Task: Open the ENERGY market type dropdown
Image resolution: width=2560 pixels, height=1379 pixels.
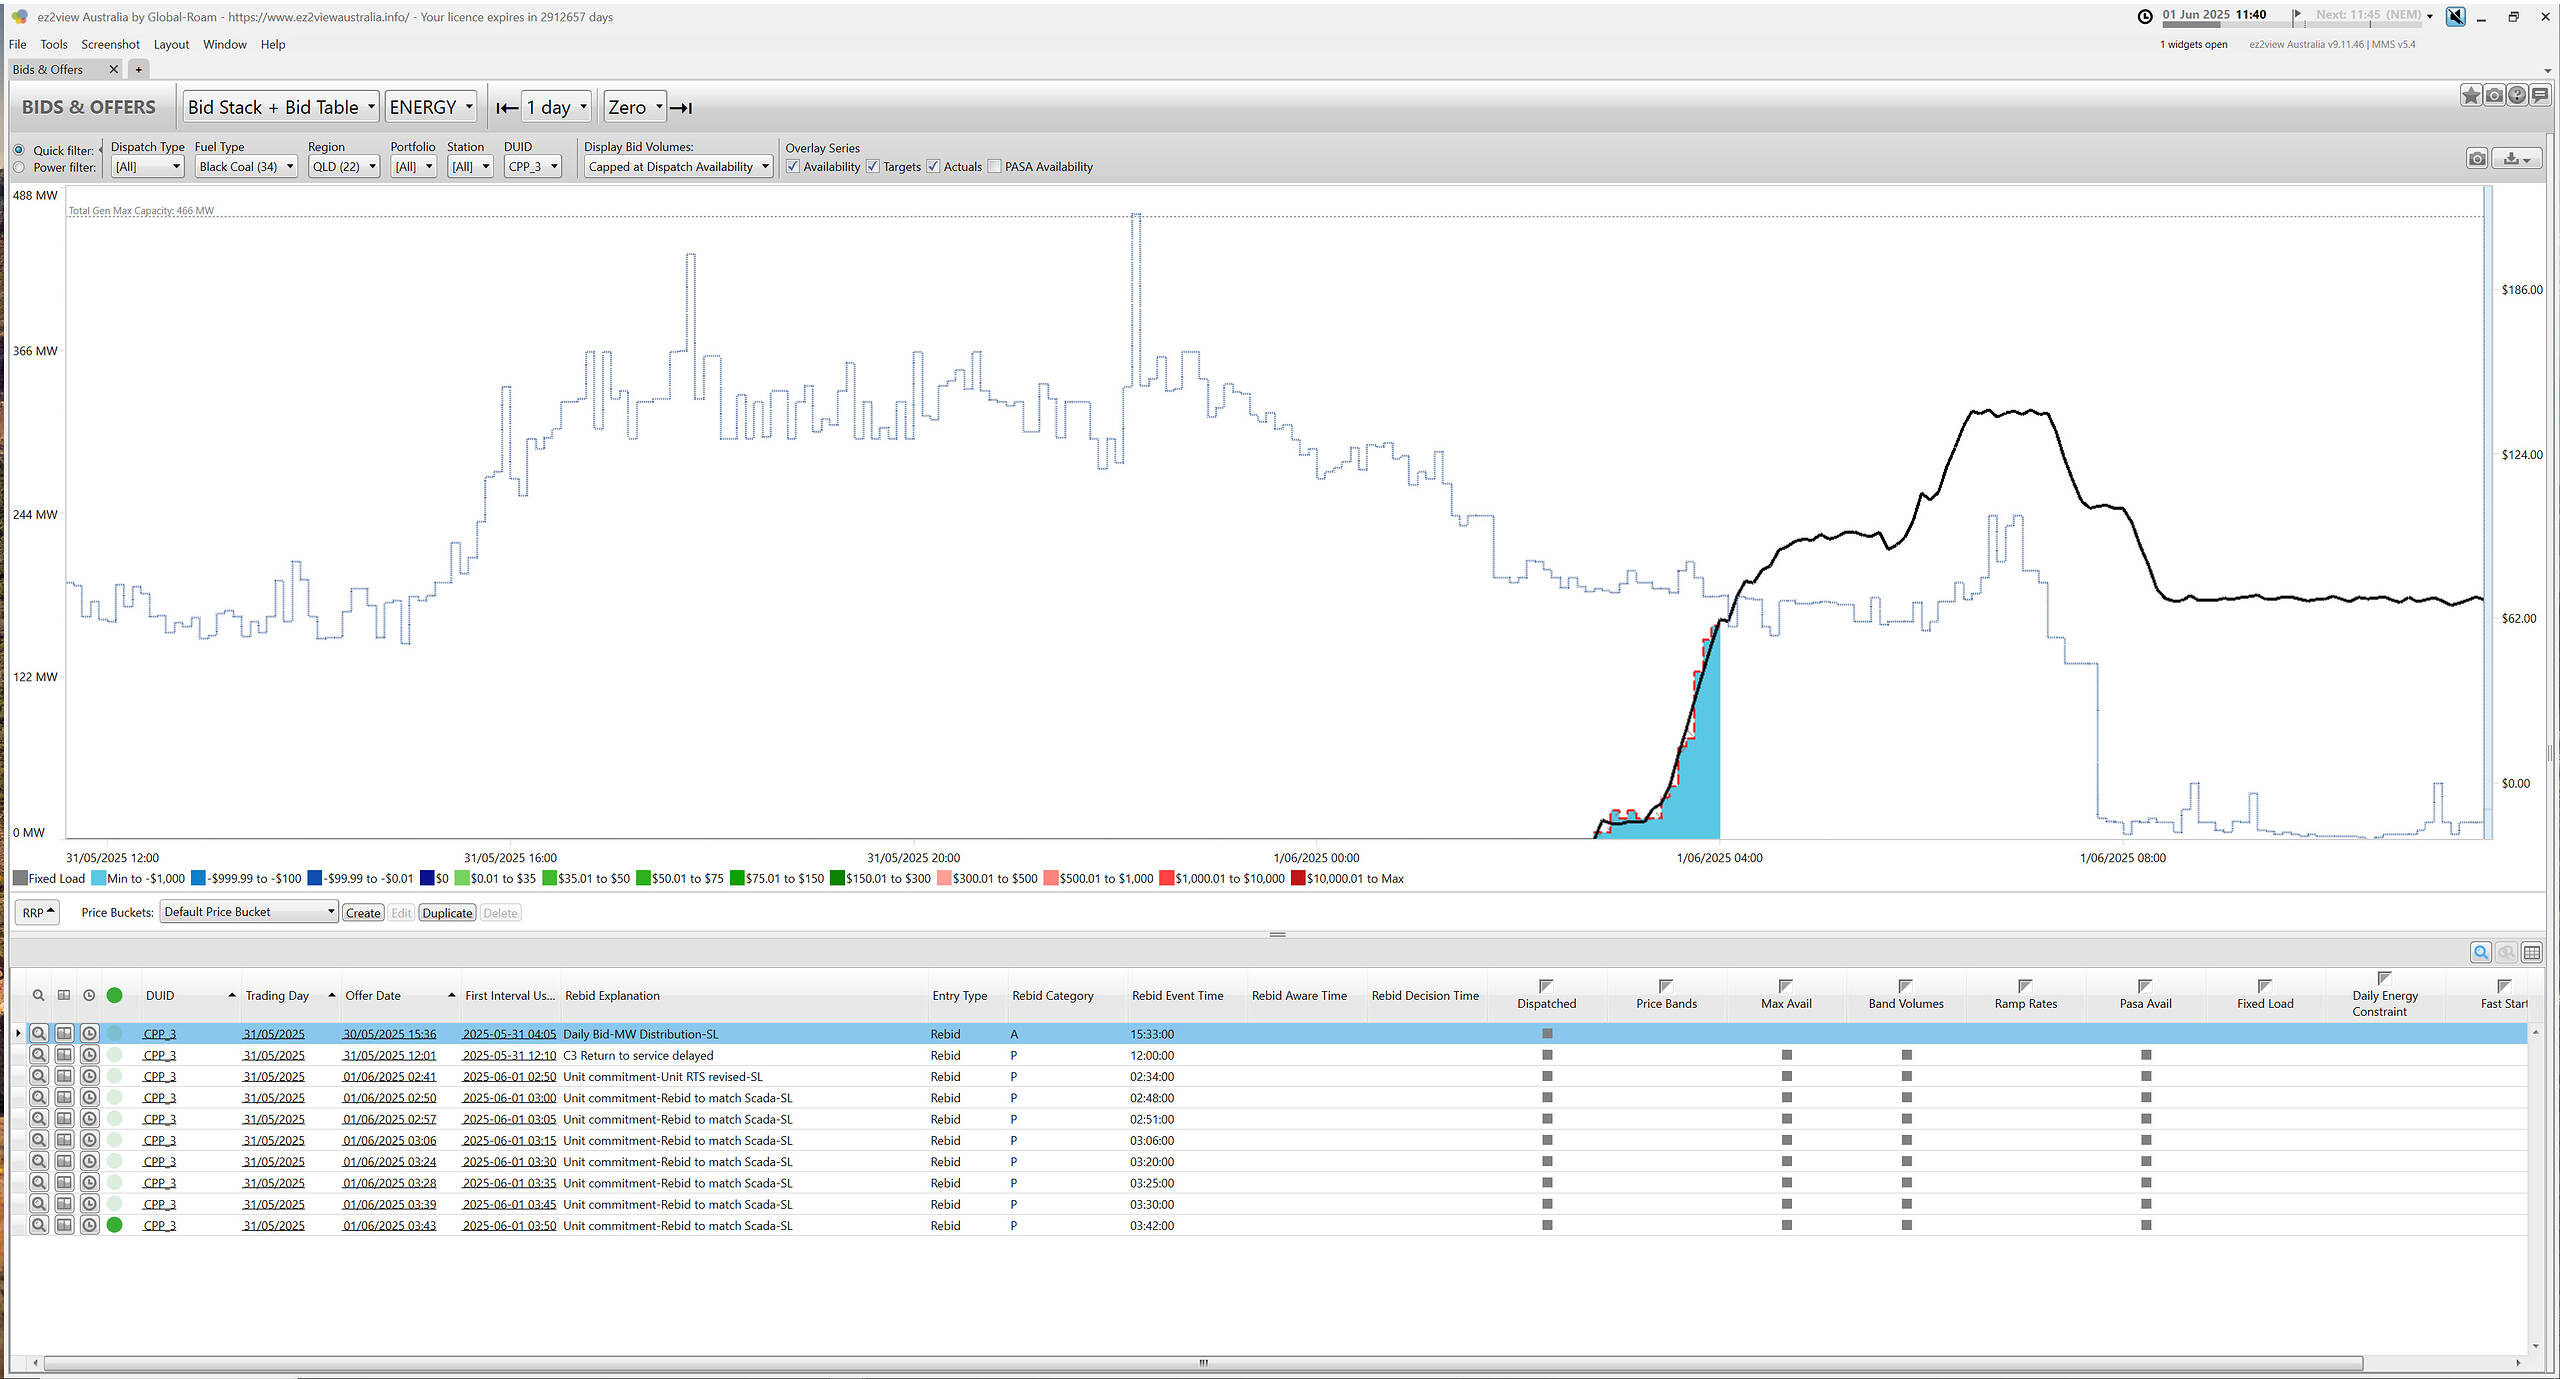Action: tap(431, 108)
